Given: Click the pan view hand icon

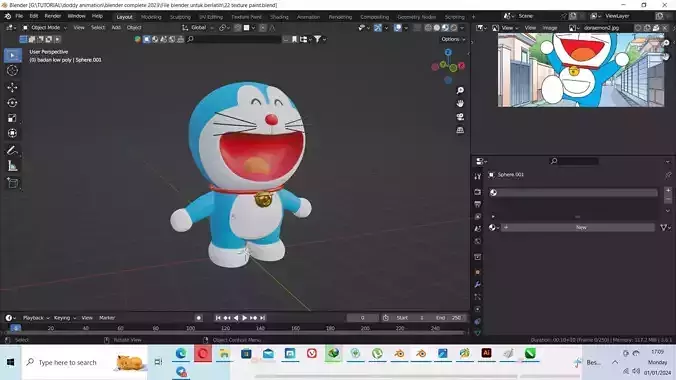Looking at the screenshot, I should tap(460, 104).
